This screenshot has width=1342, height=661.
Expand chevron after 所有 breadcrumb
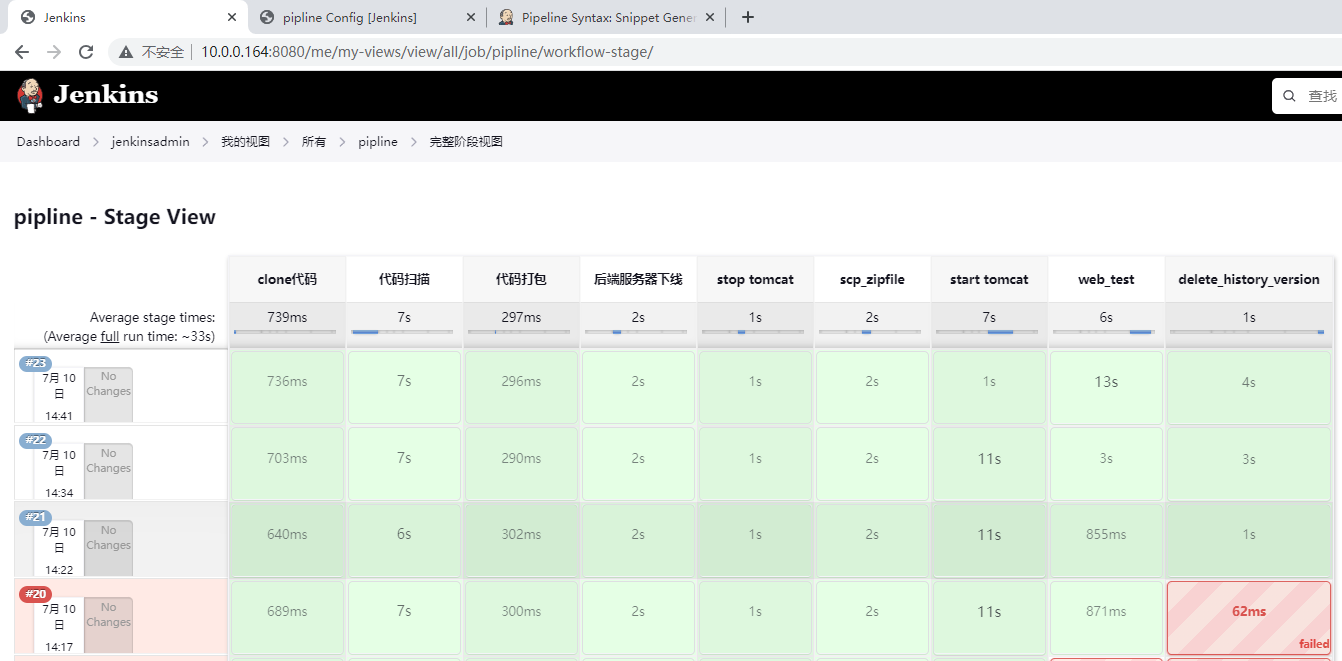[342, 142]
